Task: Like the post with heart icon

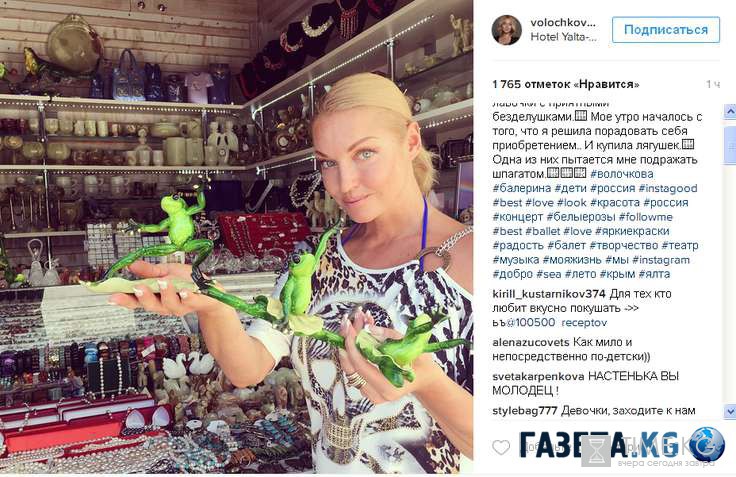Action: [501, 447]
